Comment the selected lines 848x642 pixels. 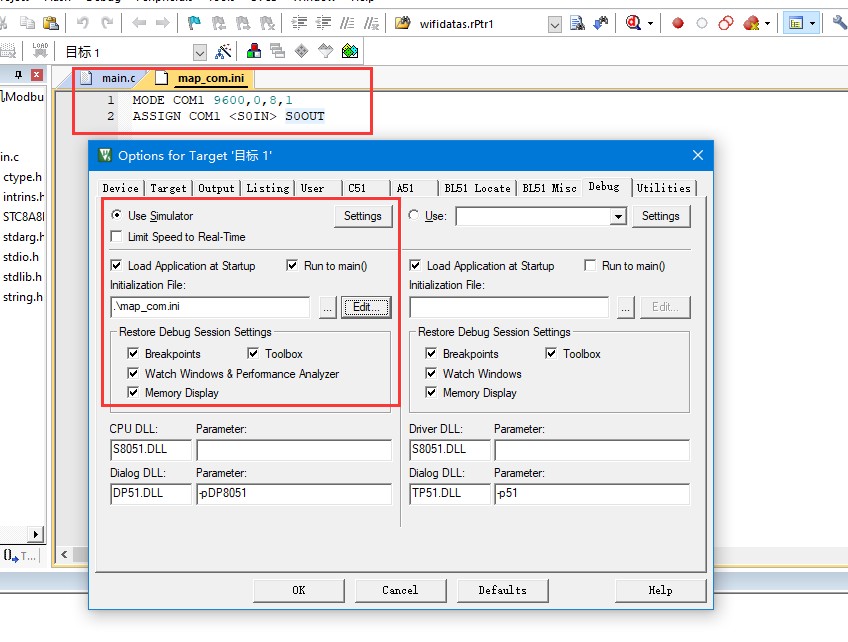347,23
